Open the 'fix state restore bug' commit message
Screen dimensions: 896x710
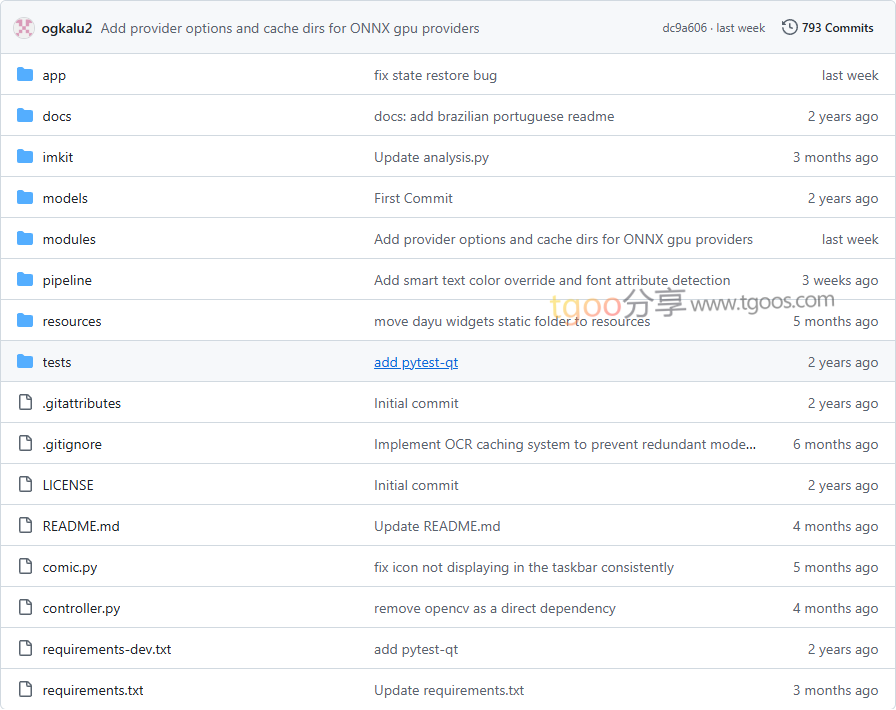point(435,75)
